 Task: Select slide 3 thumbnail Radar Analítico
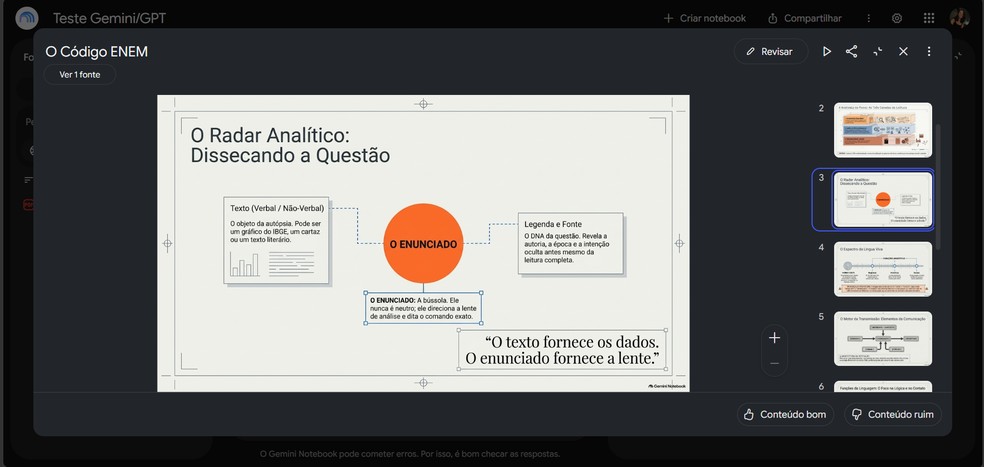coord(883,200)
